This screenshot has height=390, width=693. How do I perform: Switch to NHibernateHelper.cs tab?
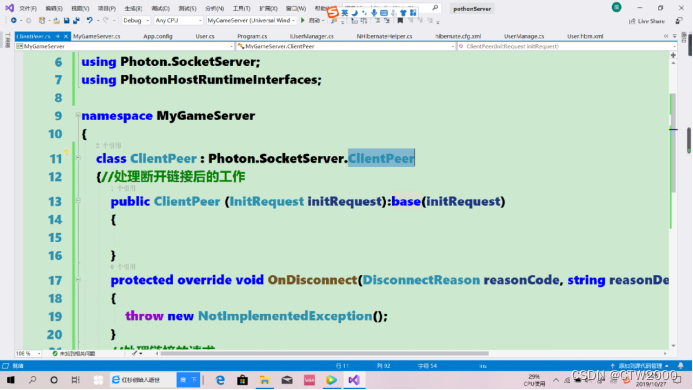point(385,36)
